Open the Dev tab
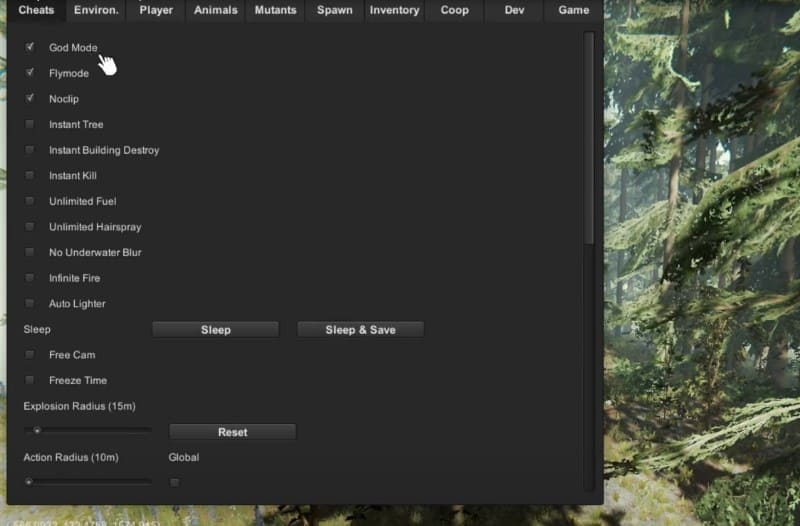800x526 pixels. (514, 10)
